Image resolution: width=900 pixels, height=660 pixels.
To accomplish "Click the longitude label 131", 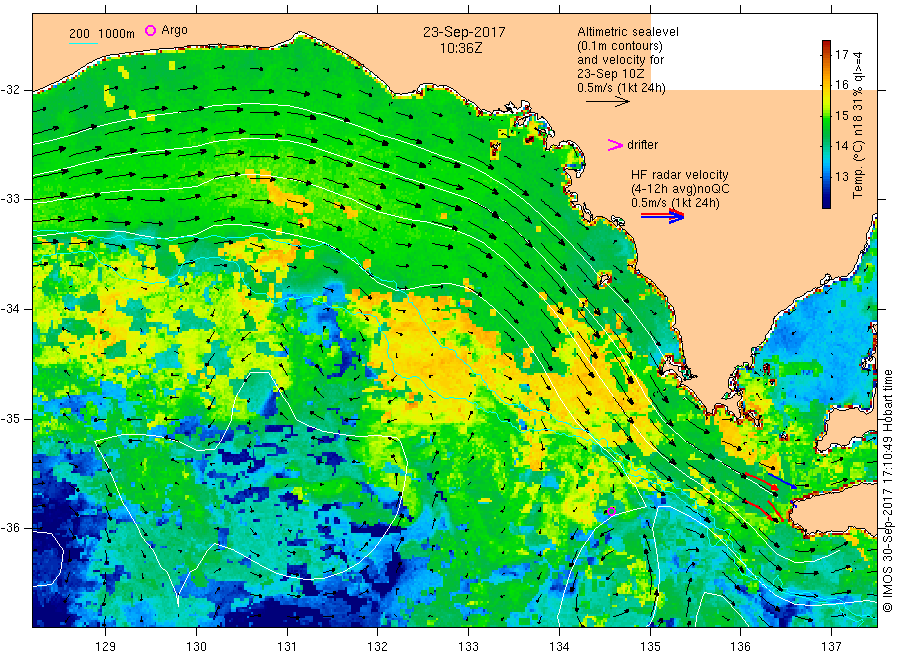I will point(287,647).
